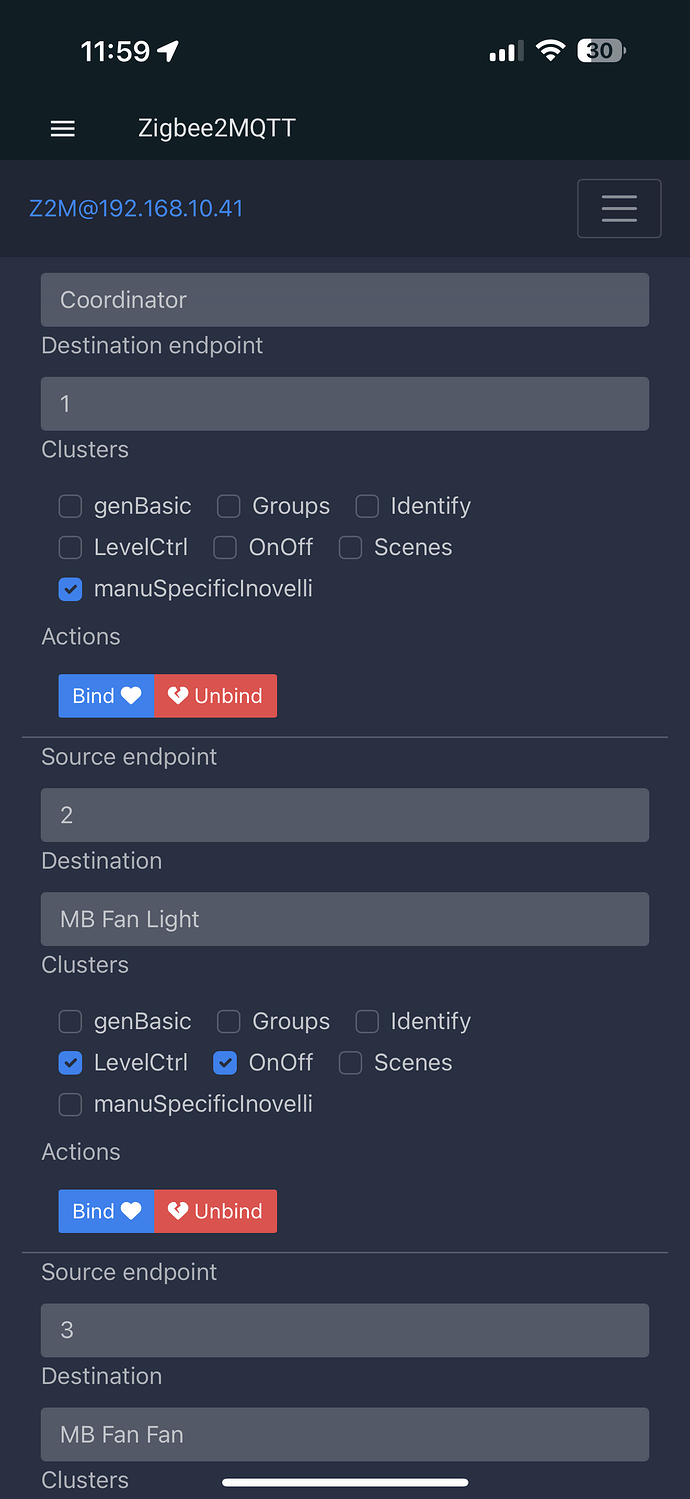Viewport: 690px width, 1499px height.
Task: Tap the Wi-Fi status icon
Action: click(x=550, y=51)
